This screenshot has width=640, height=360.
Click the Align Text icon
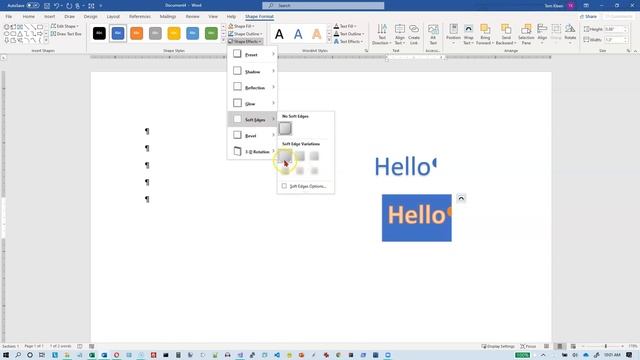tap(400, 34)
